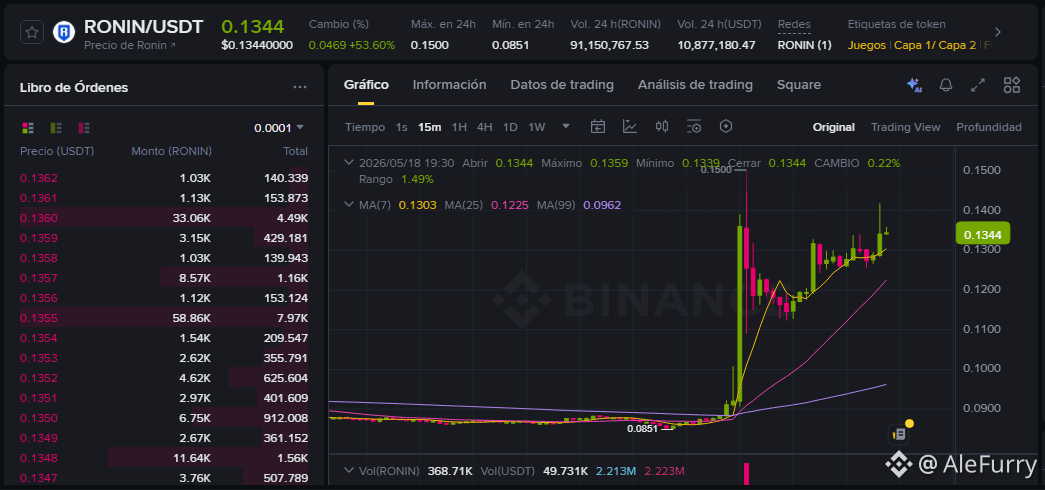Change candlestick chart type icon
Screen dimensions: 1045x490
(x=662, y=126)
